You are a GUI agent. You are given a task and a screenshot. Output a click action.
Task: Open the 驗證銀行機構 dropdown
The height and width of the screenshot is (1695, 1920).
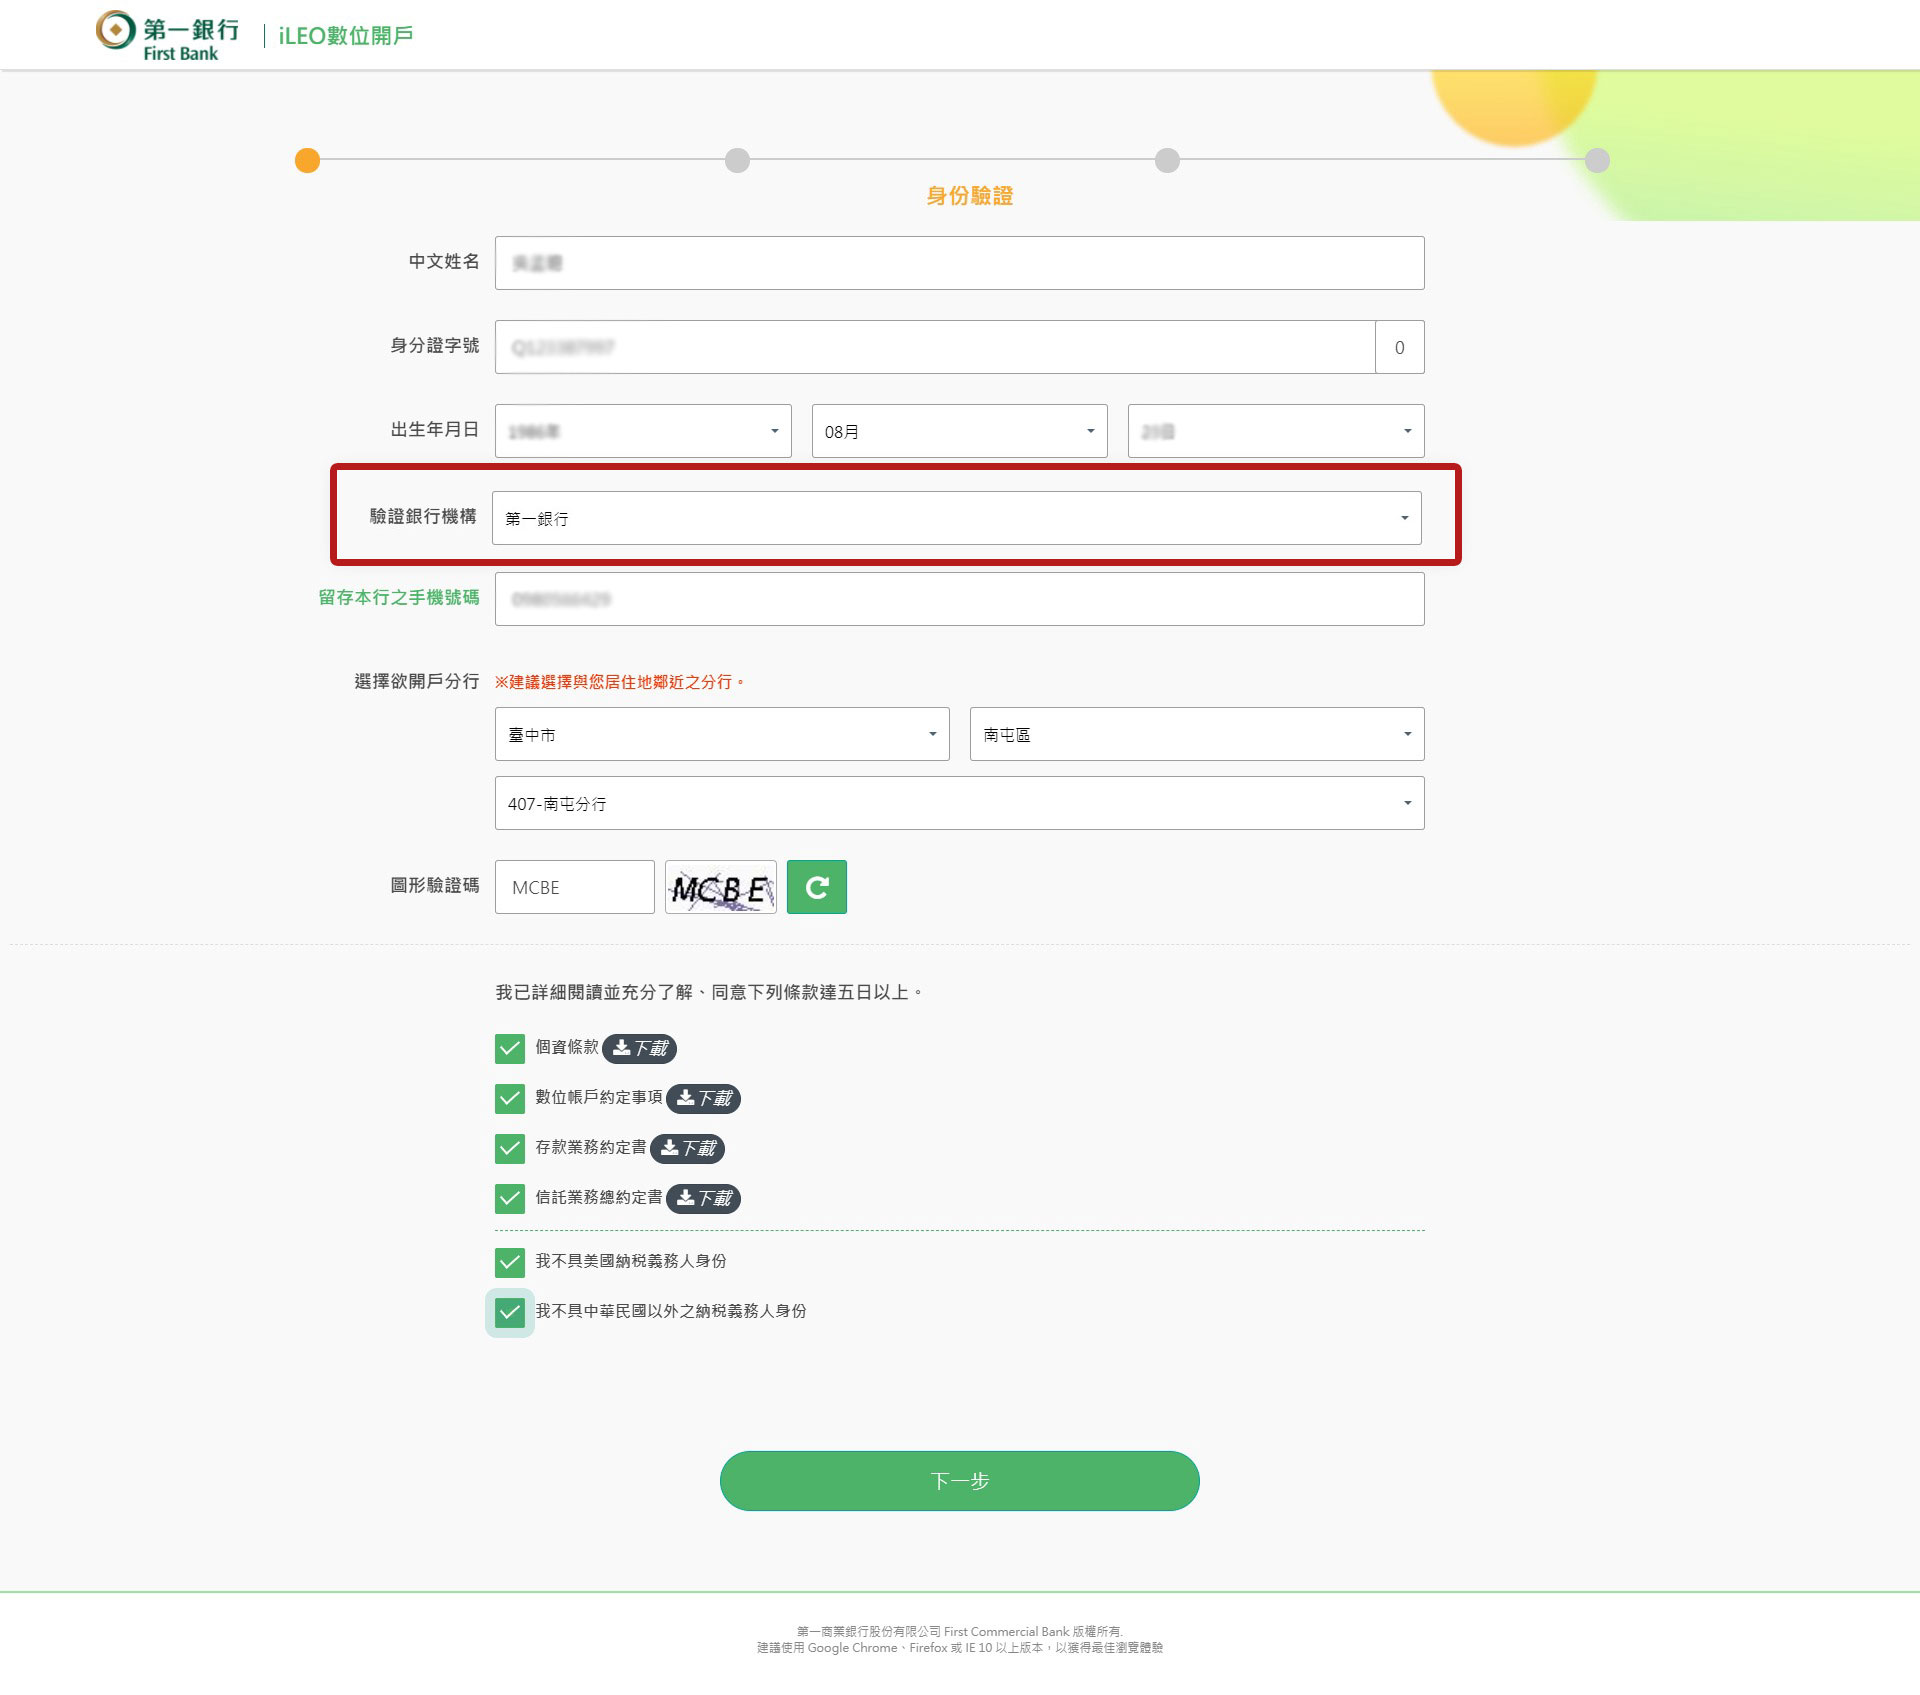tap(956, 518)
